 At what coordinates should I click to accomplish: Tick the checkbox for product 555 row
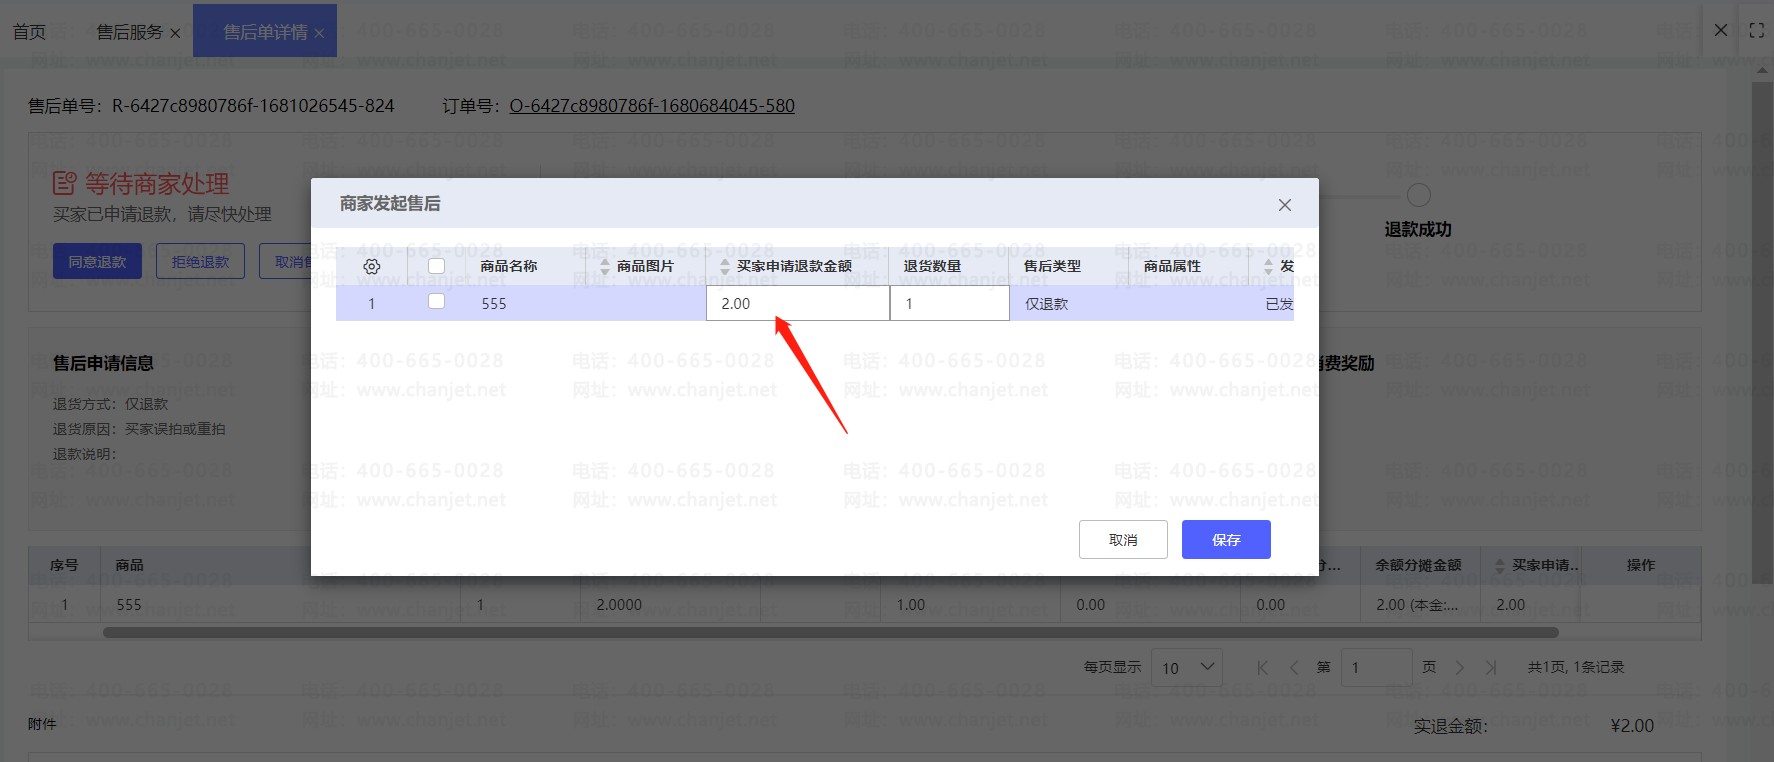click(436, 301)
